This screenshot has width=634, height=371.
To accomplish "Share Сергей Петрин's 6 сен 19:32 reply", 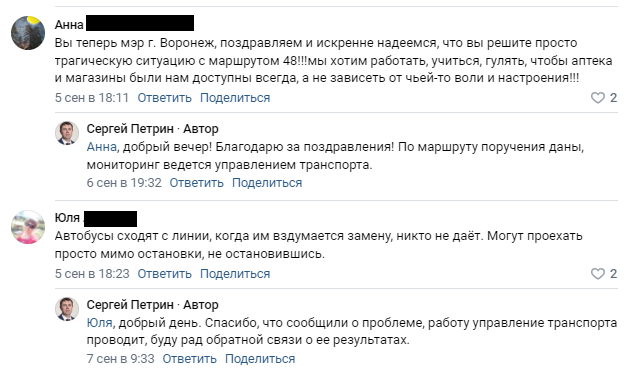I will pos(267,183).
